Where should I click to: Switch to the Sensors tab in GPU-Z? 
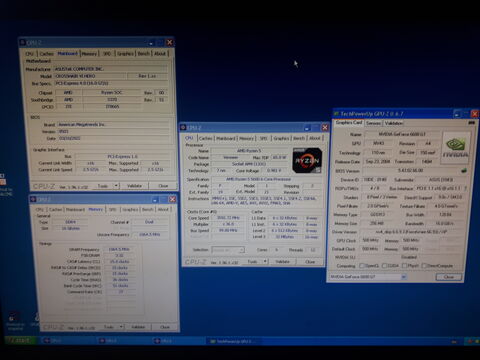[373, 123]
